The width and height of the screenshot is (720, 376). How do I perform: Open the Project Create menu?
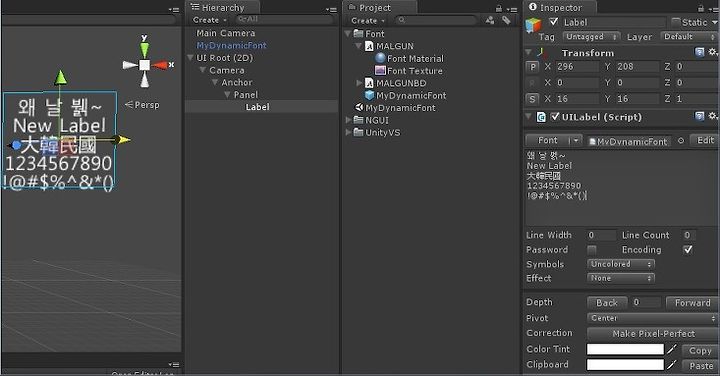tap(367, 21)
